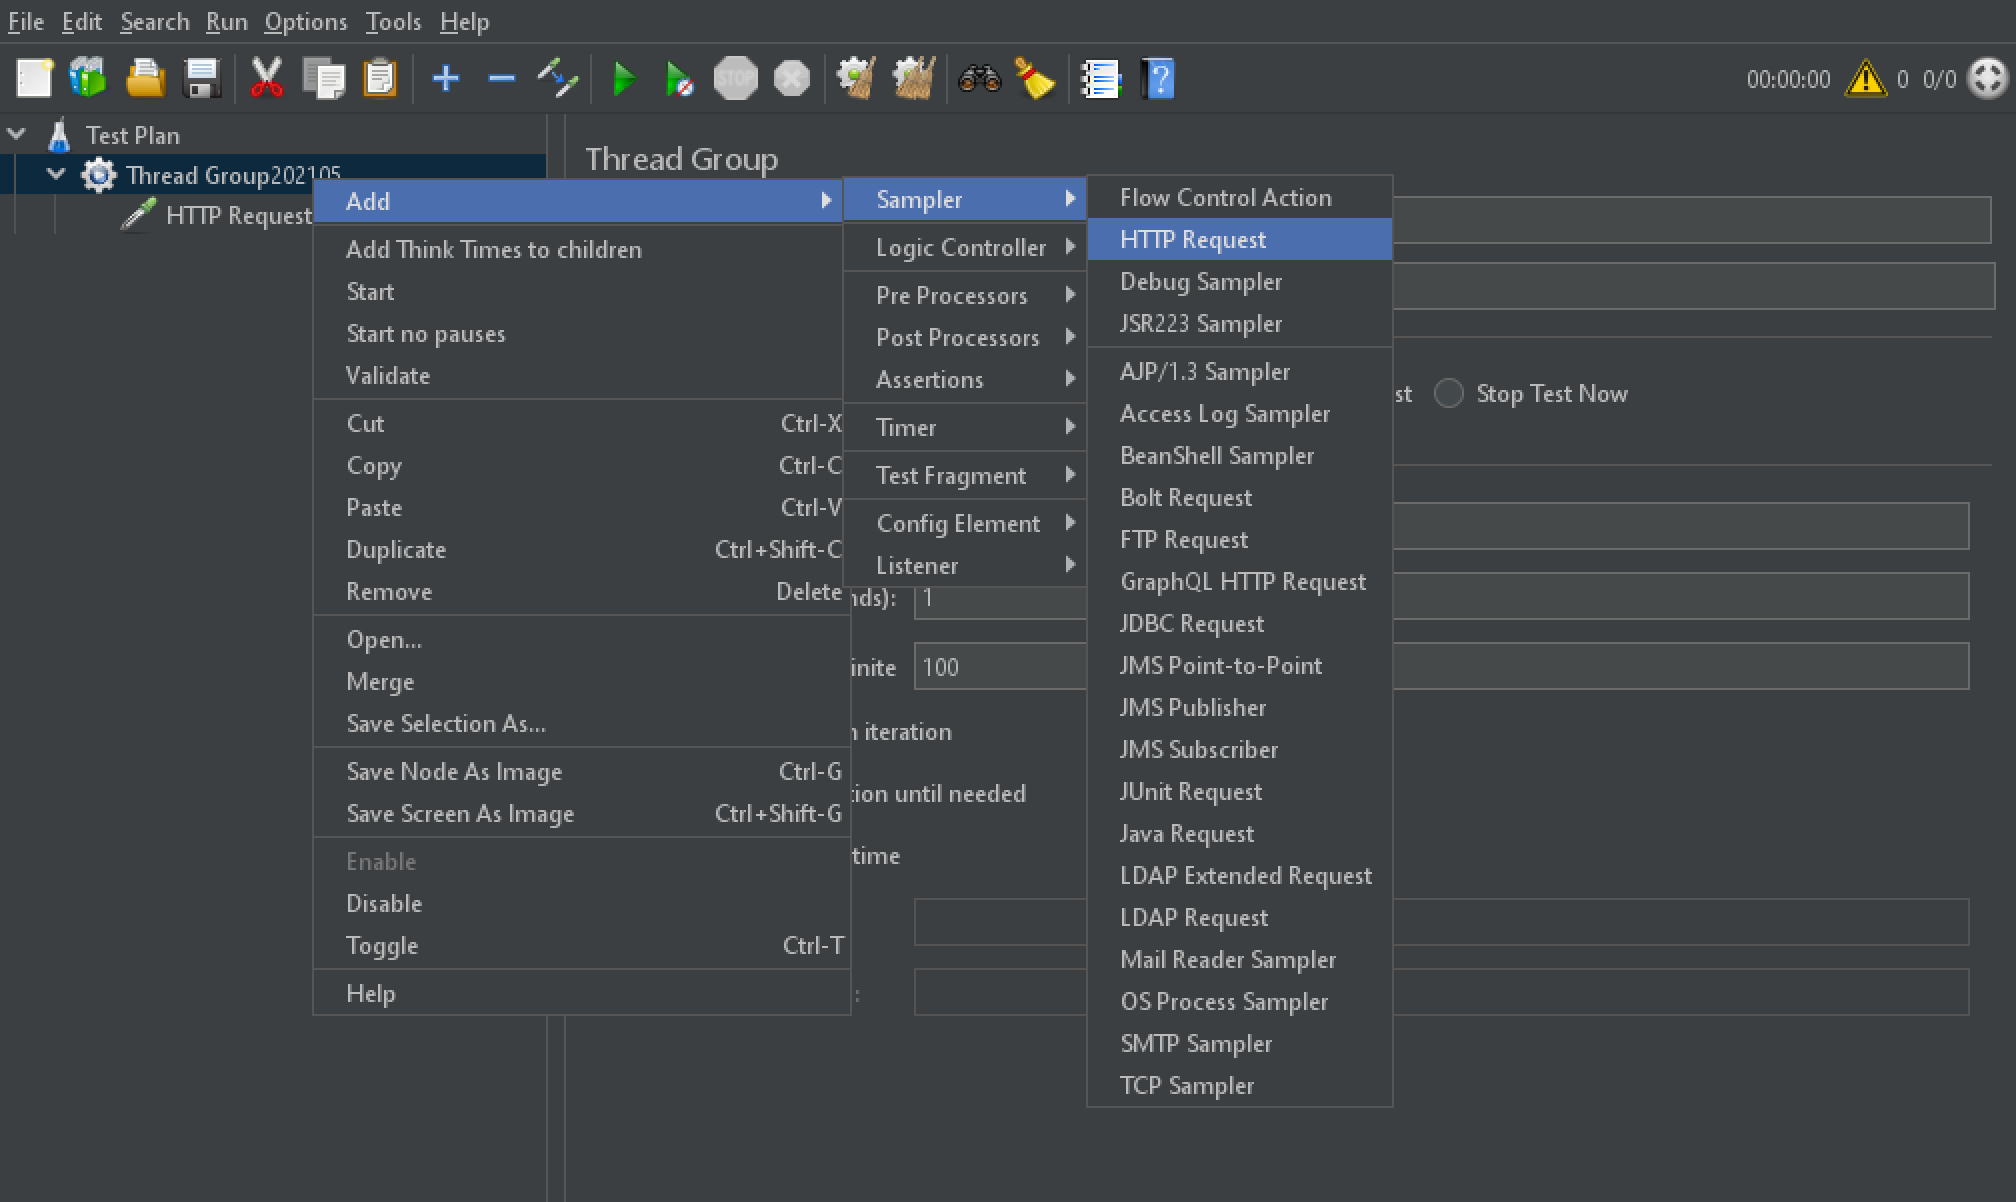
Task: Click the binoculars Search icon
Action: [x=979, y=78]
